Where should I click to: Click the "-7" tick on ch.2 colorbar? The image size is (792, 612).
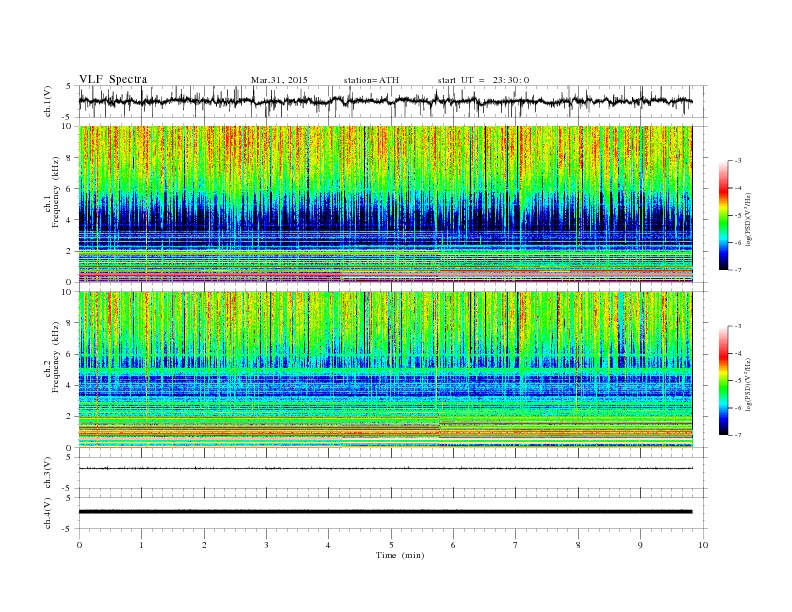(x=737, y=435)
